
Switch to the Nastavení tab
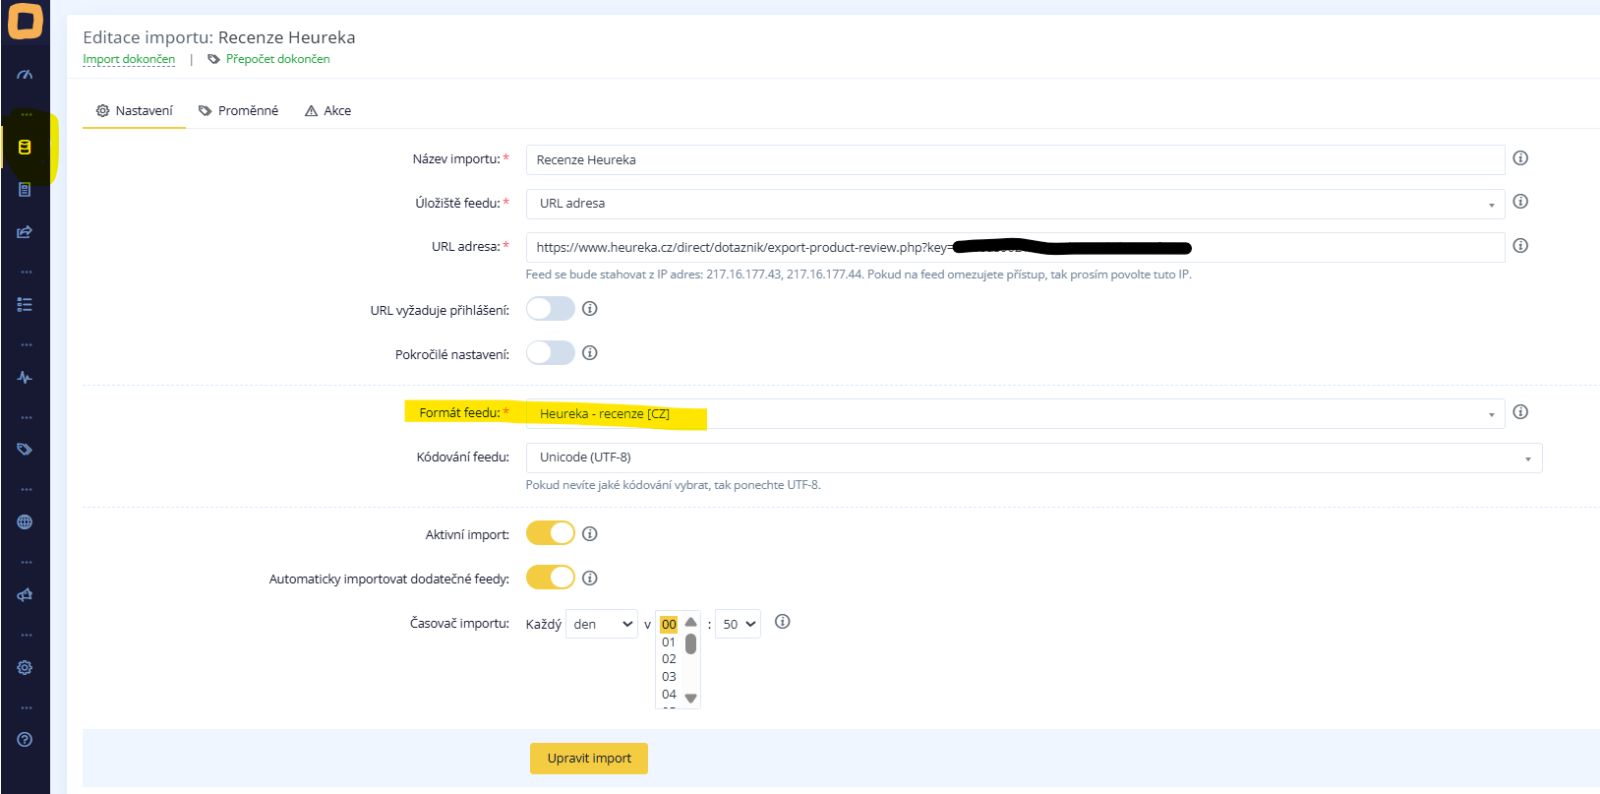(x=134, y=111)
